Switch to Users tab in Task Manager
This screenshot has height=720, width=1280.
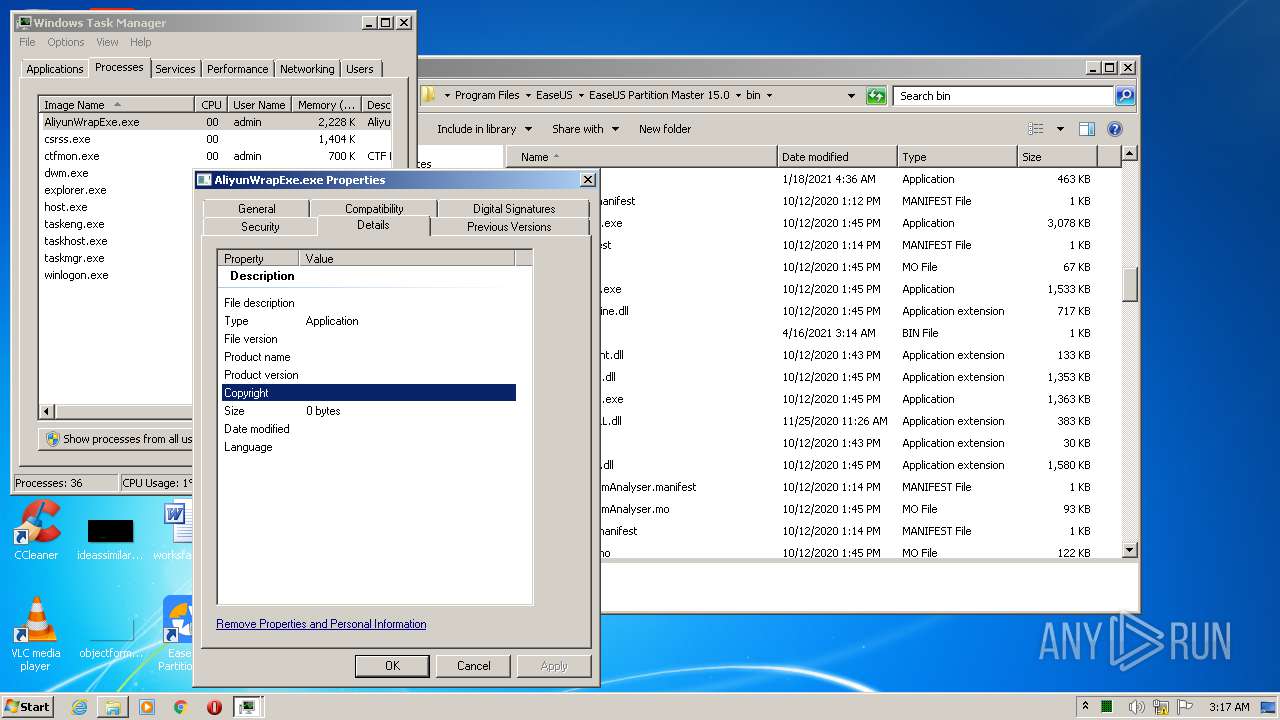coord(360,69)
